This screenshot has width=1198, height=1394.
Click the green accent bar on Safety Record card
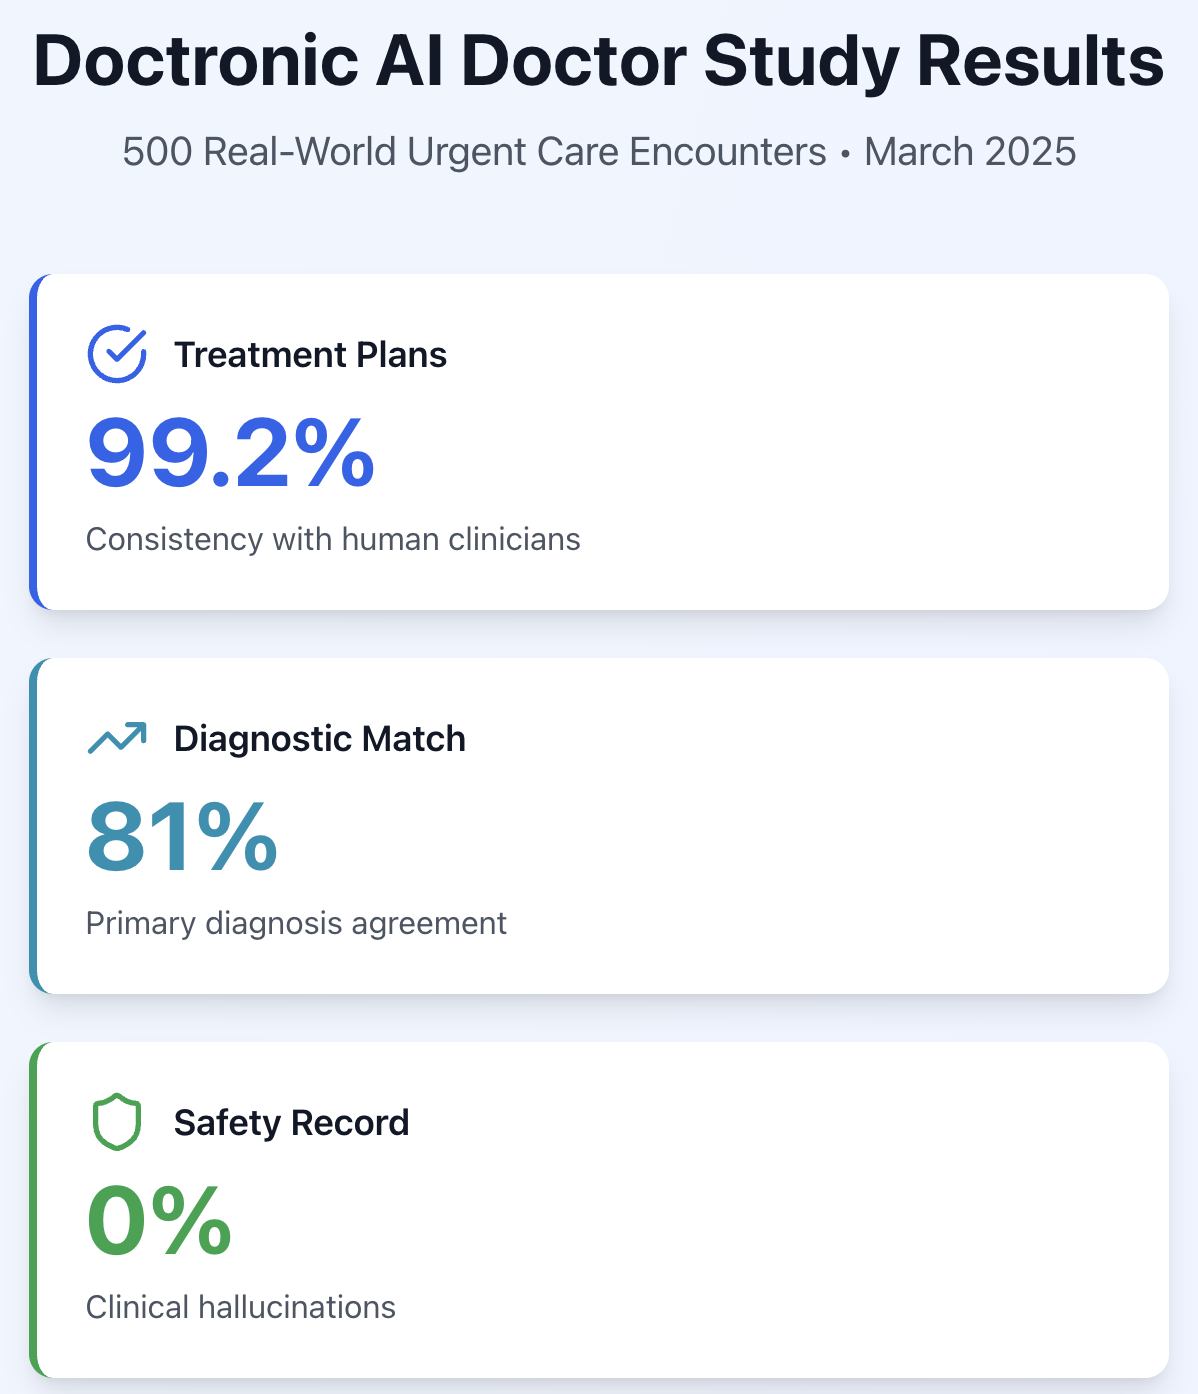coord(34,1210)
